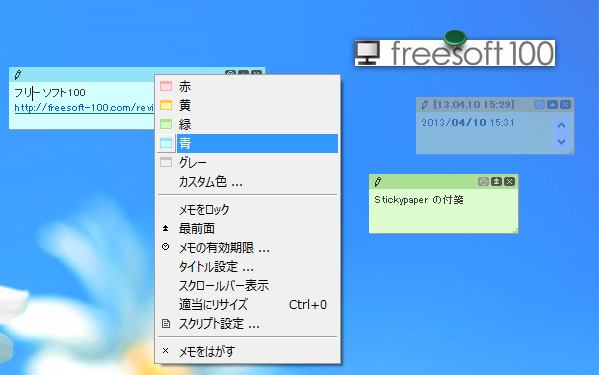Image resolution: width=599 pixels, height=375 pixels.
Task: Open メモの有効期限 expiry setting
Action: [248, 248]
